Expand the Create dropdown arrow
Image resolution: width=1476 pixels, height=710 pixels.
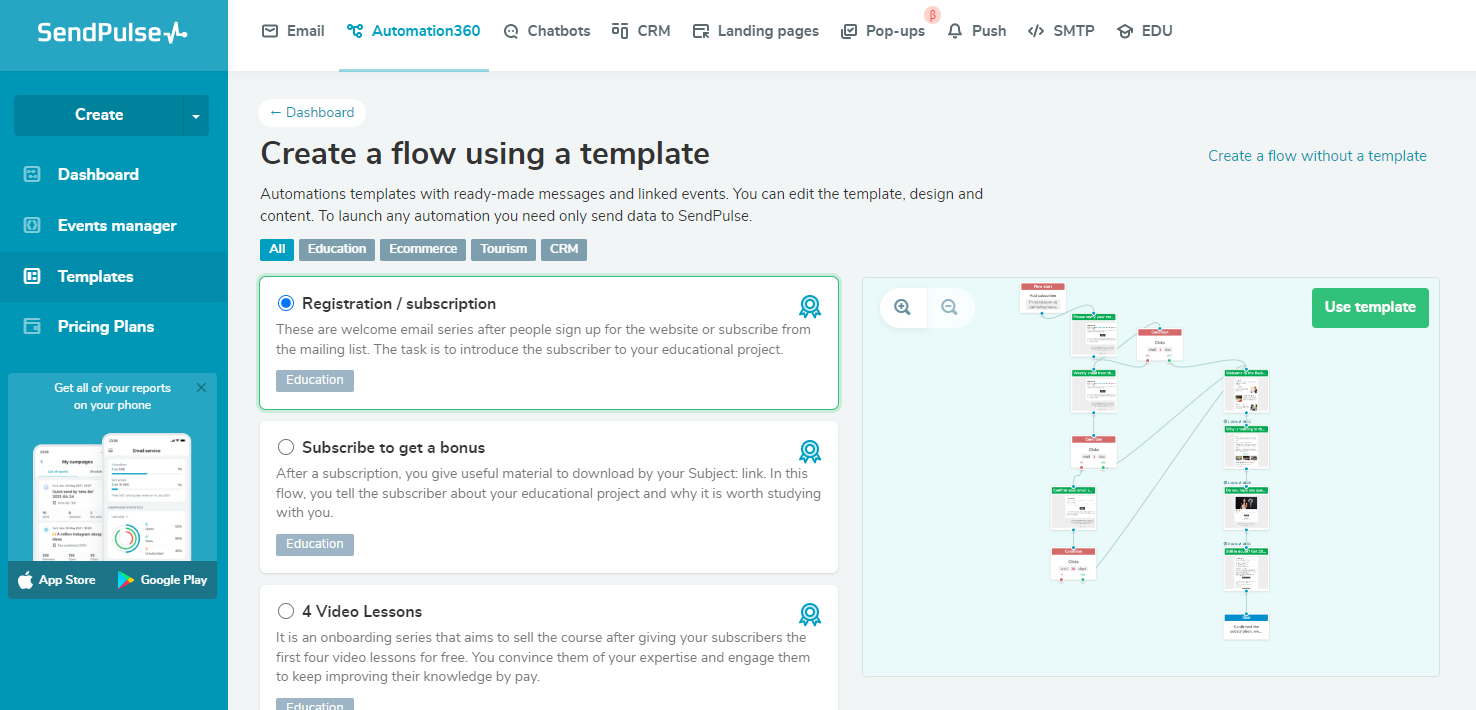(x=196, y=115)
